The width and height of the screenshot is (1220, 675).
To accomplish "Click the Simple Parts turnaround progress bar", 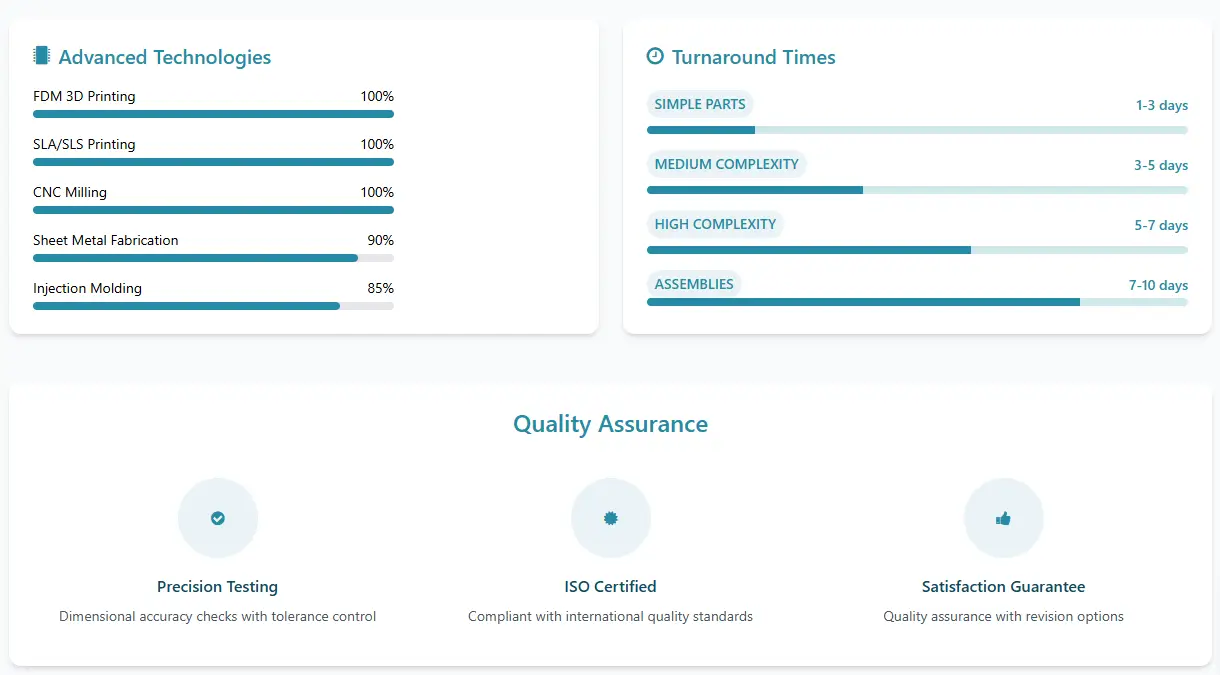I will (x=917, y=130).
